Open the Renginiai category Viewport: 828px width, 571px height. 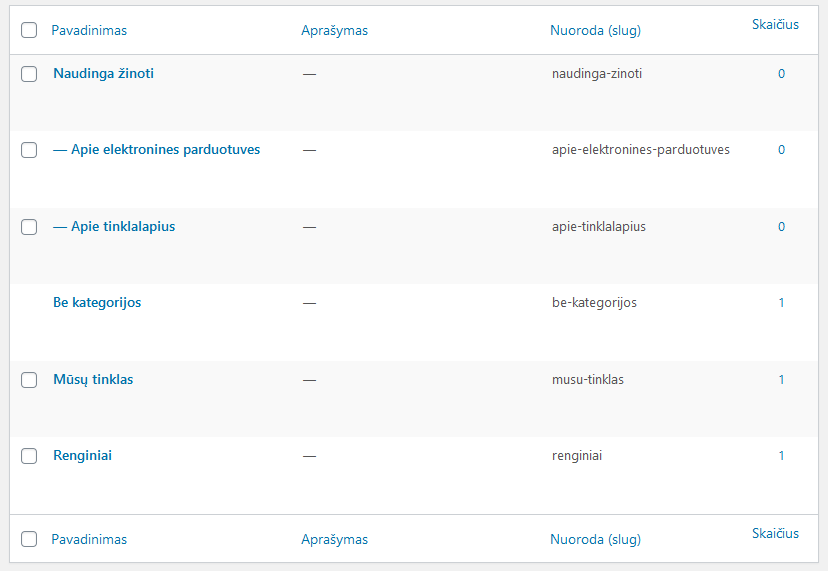click(82, 456)
